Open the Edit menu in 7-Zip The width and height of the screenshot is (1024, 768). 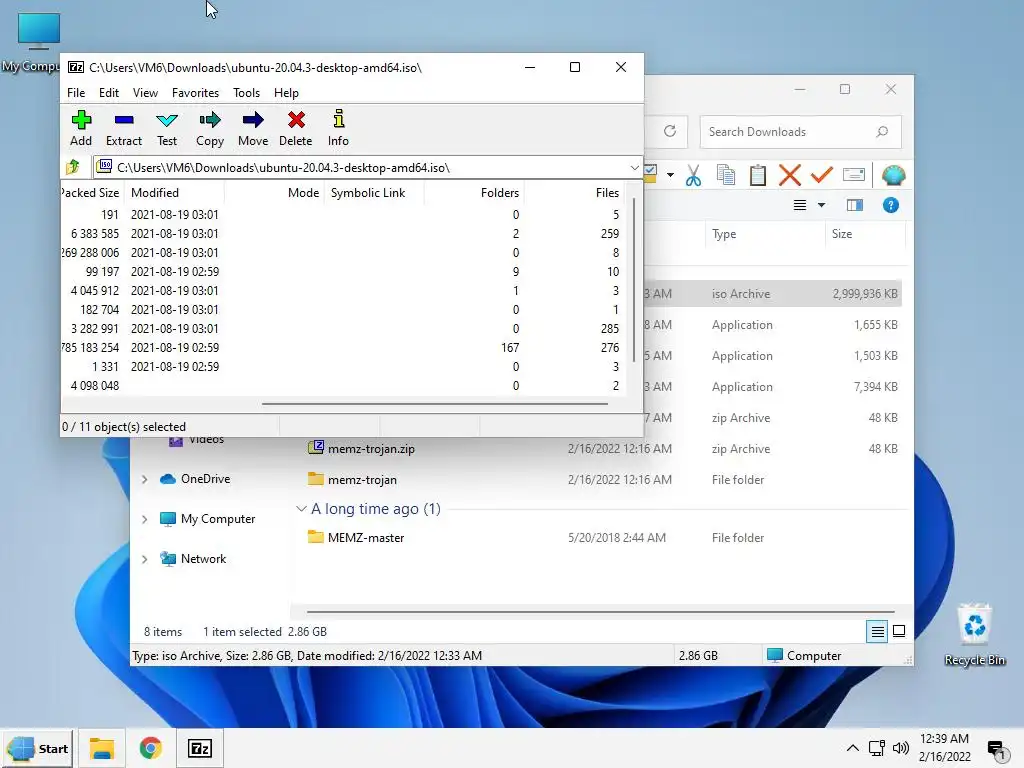tap(108, 93)
